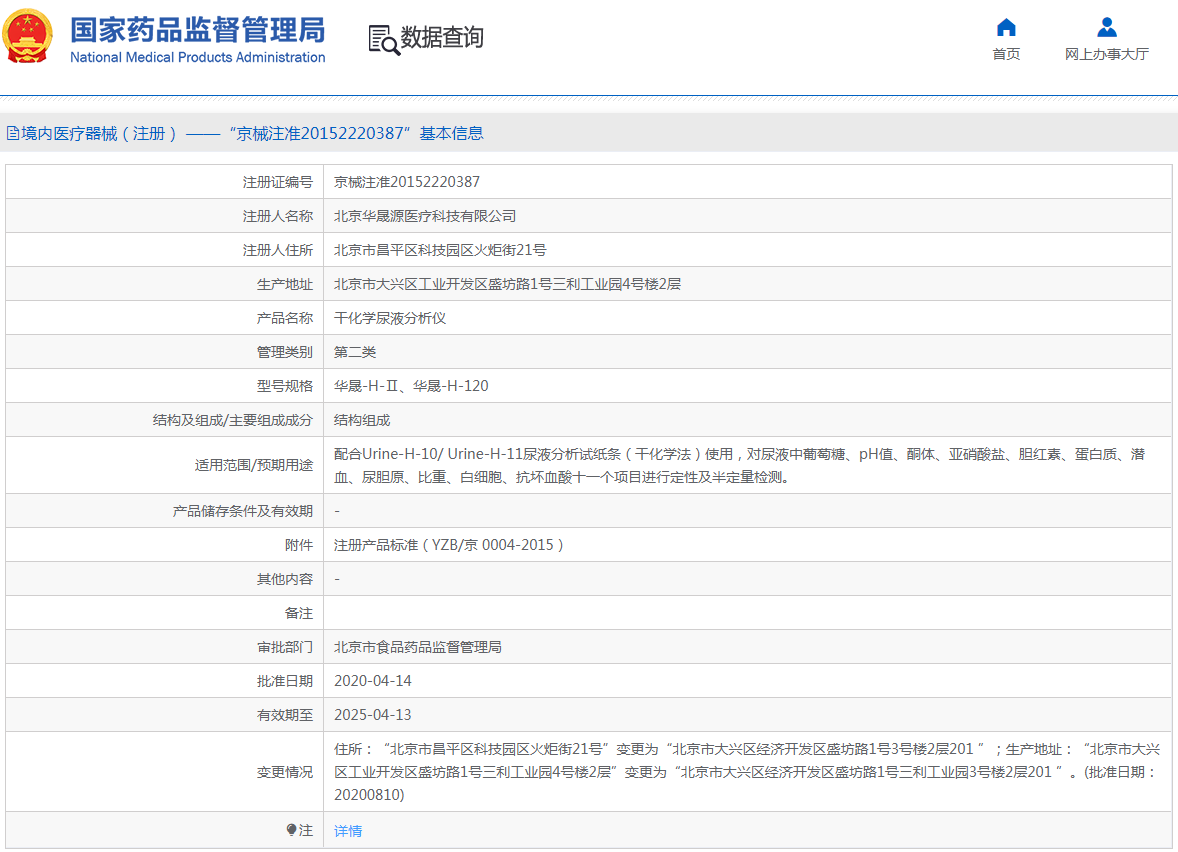Viewport: 1178px width, 852px height.
Task: Select expiry date 2025-04-13
Action: 373,715
